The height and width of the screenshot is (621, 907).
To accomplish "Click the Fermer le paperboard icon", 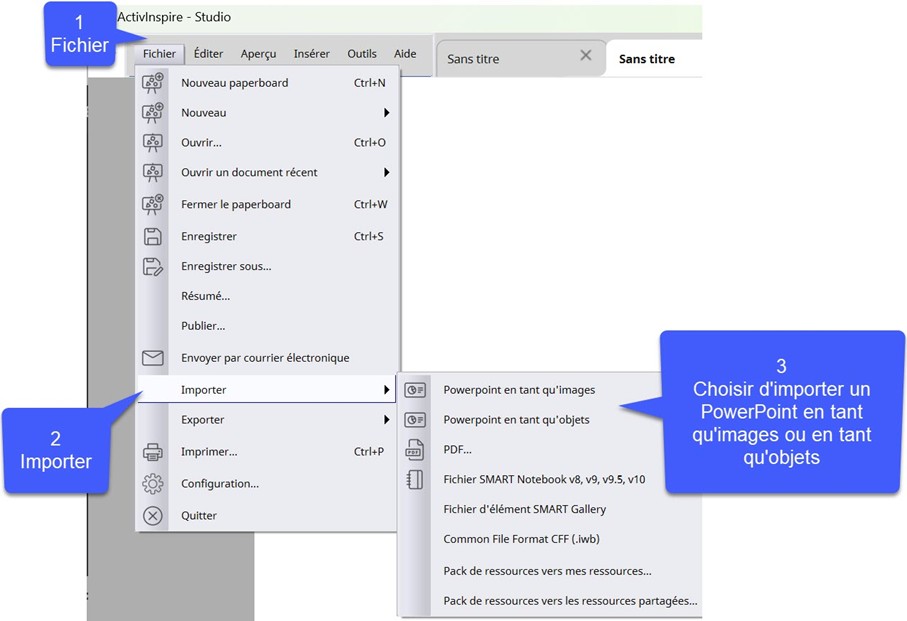I will pyautogui.click(x=153, y=204).
